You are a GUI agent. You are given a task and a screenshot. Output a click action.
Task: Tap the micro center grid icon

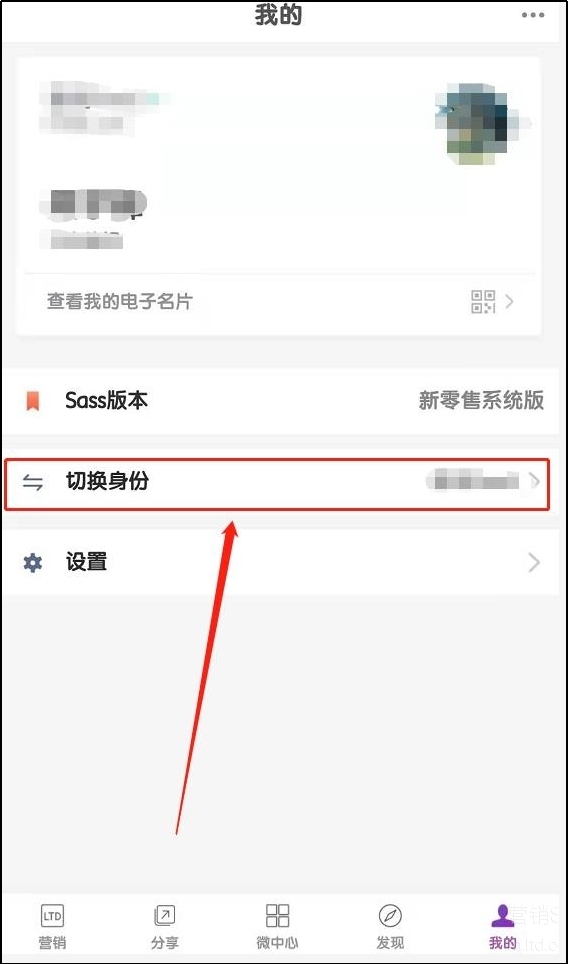[277, 915]
